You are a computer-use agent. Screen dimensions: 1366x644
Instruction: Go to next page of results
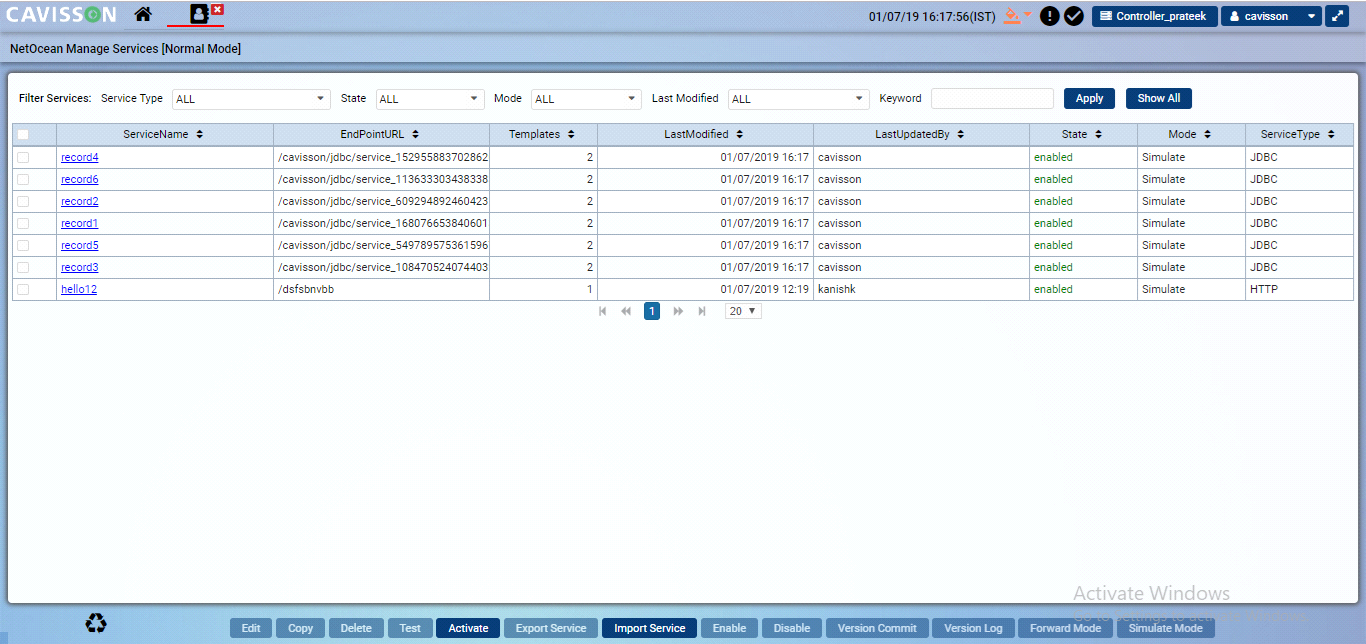click(678, 312)
